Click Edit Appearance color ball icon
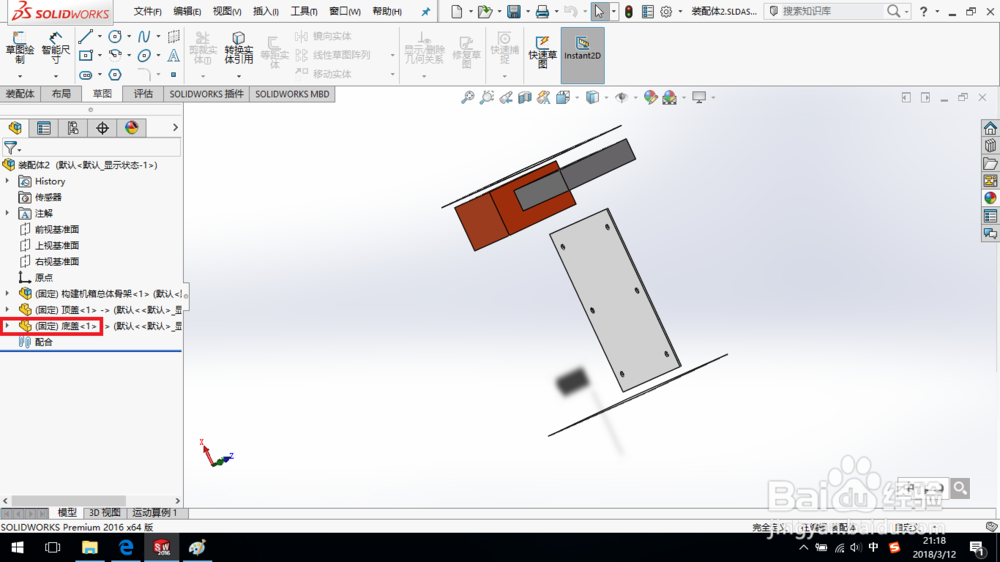 650,97
